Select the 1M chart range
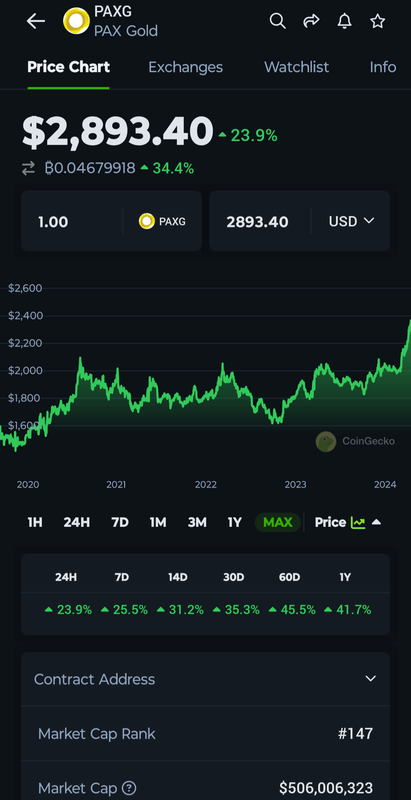This screenshot has height=800, width=411. pos(158,522)
